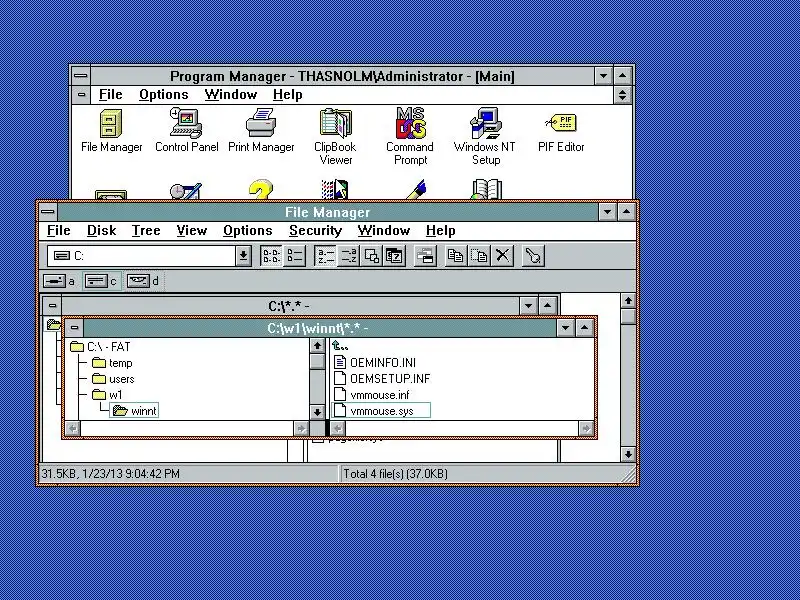Toggle Sort by Type toolbar button
Image resolution: width=800 pixels, height=600 pixels.
coord(348,256)
